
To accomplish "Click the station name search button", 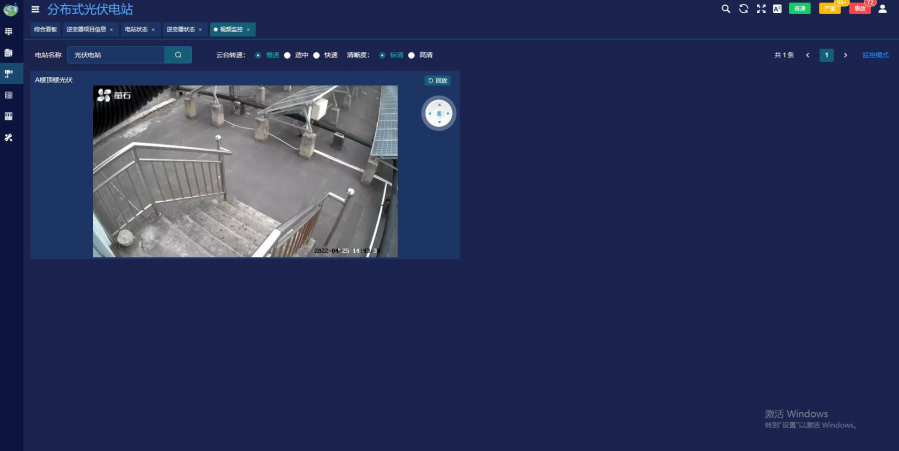I will pos(178,55).
